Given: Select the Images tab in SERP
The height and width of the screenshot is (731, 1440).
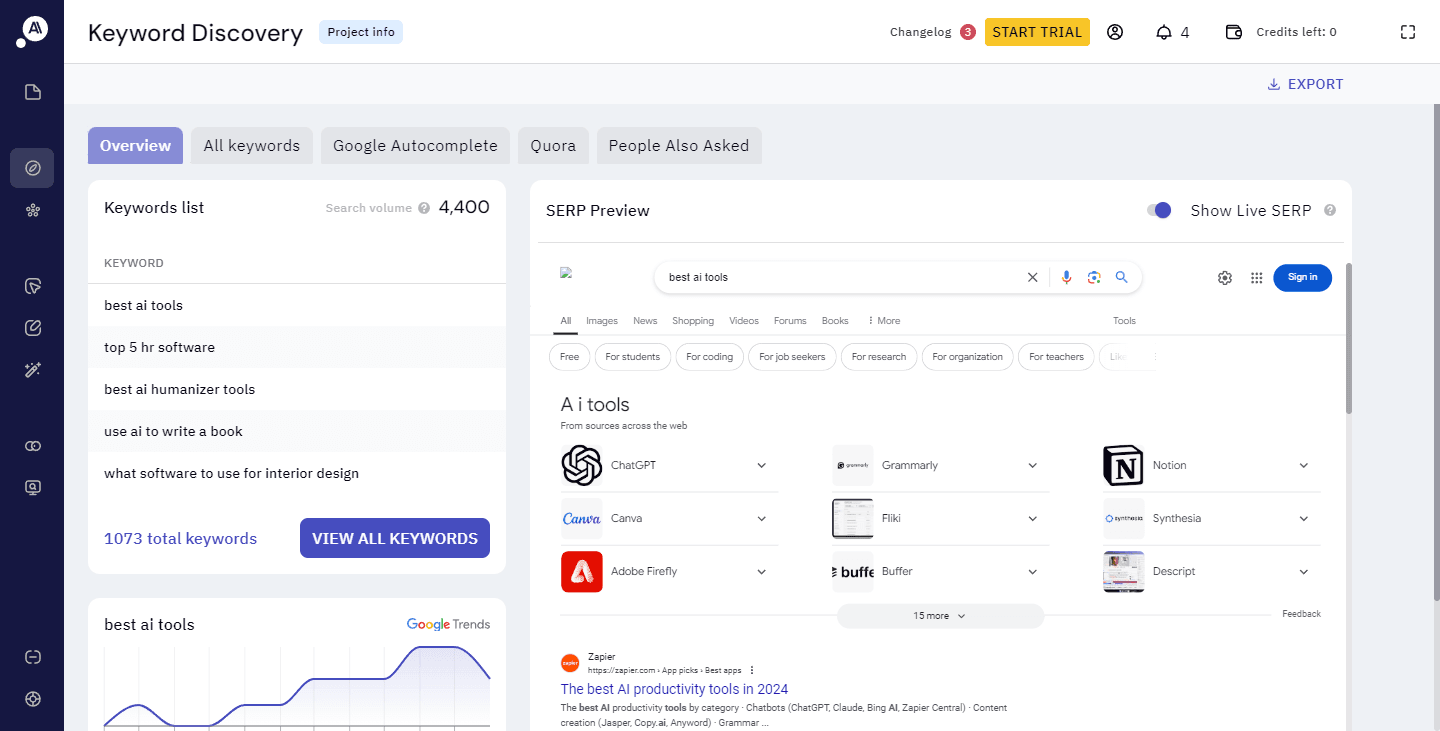Looking at the screenshot, I should pos(602,321).
